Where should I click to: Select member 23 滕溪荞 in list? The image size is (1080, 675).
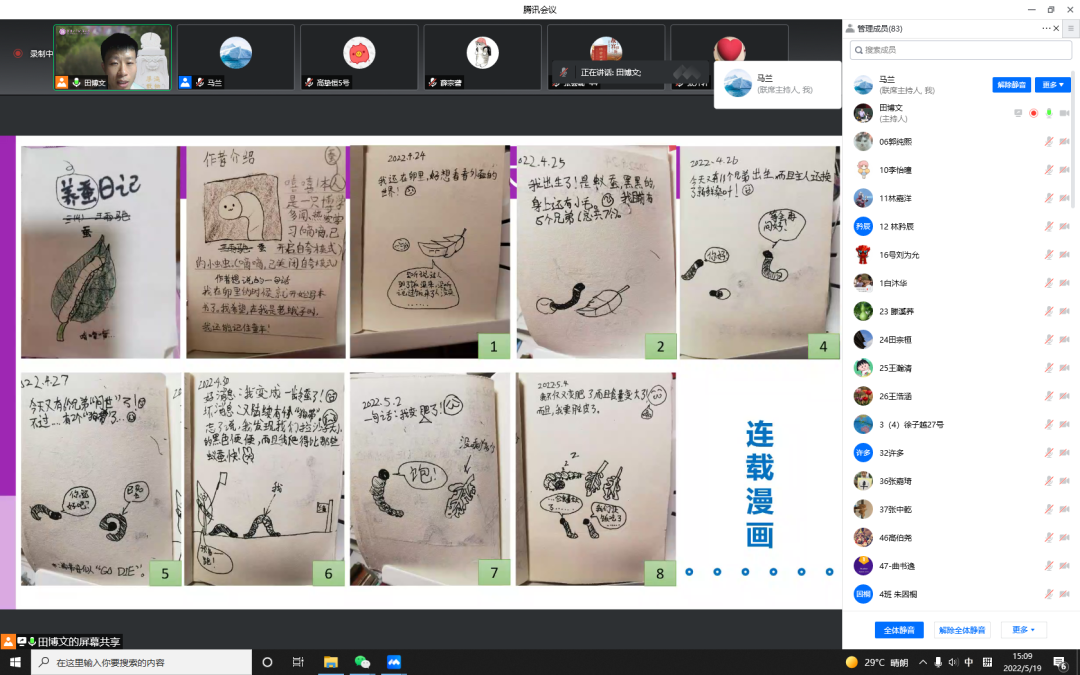961,311
